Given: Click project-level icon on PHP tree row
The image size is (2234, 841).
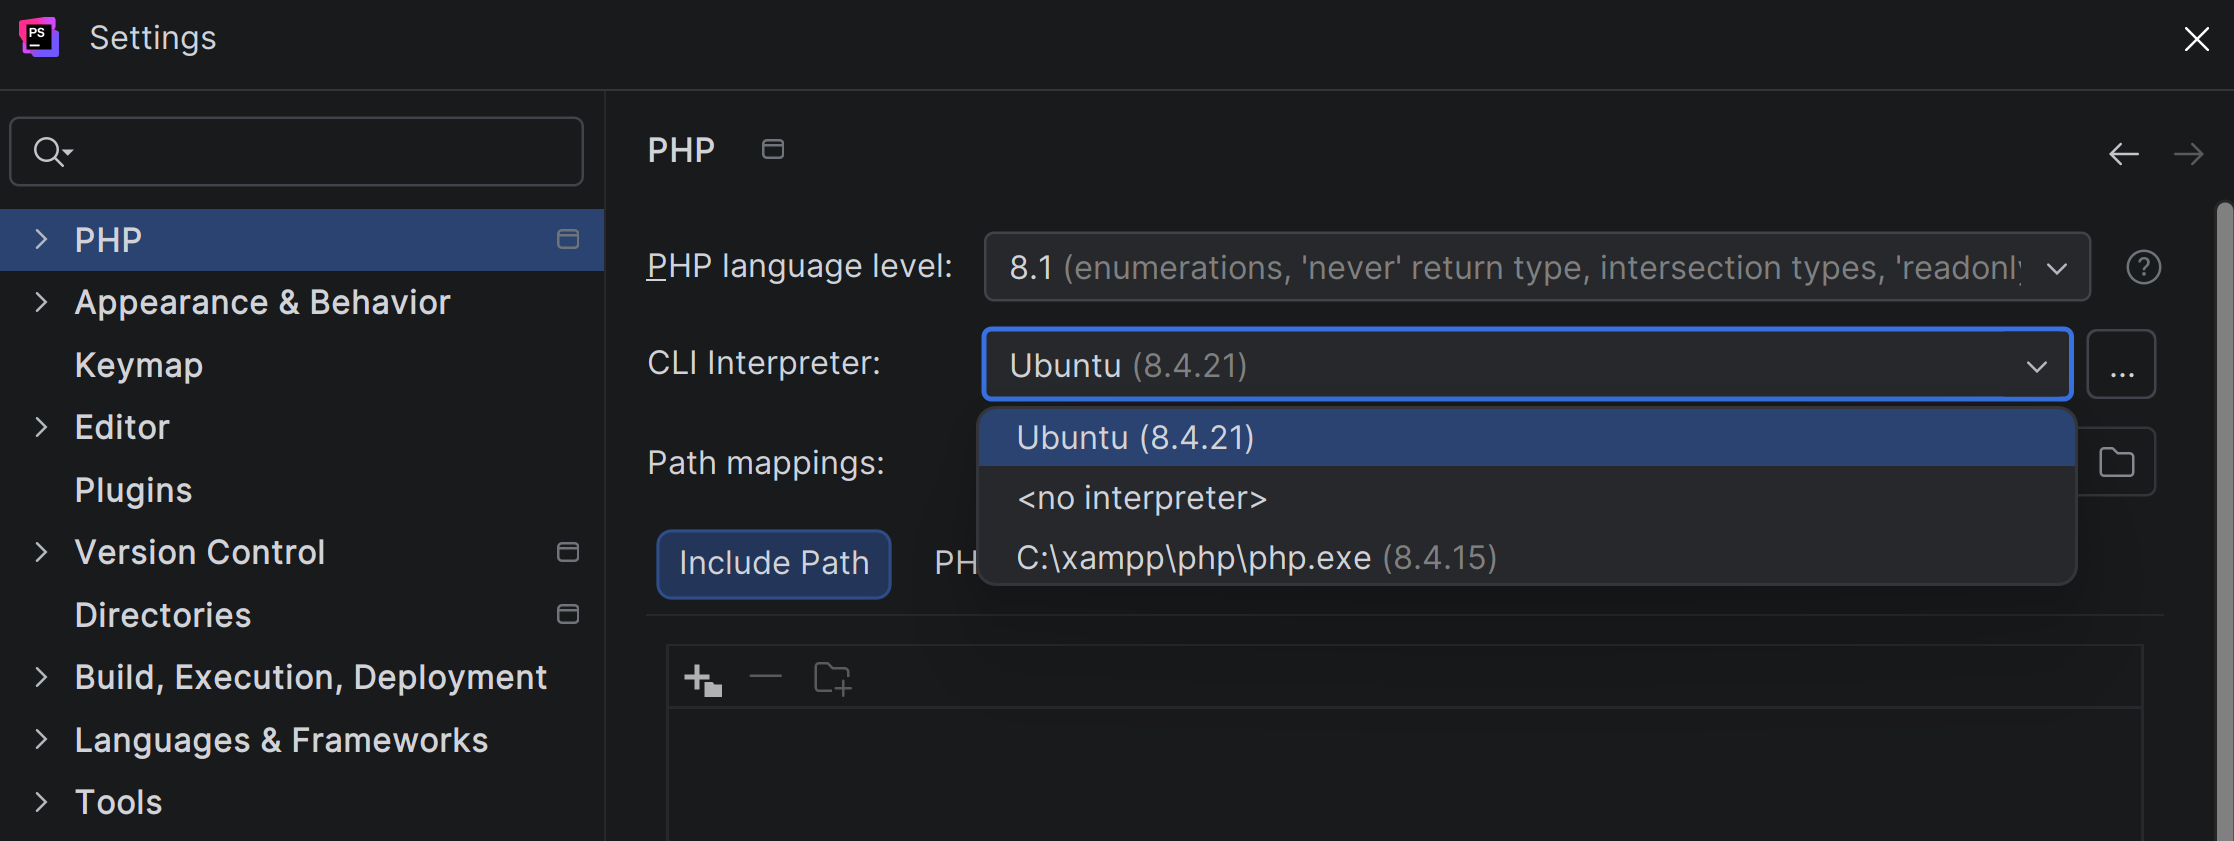Looking at the screenshot, I should pyautogui.click(x=568, y=239).
